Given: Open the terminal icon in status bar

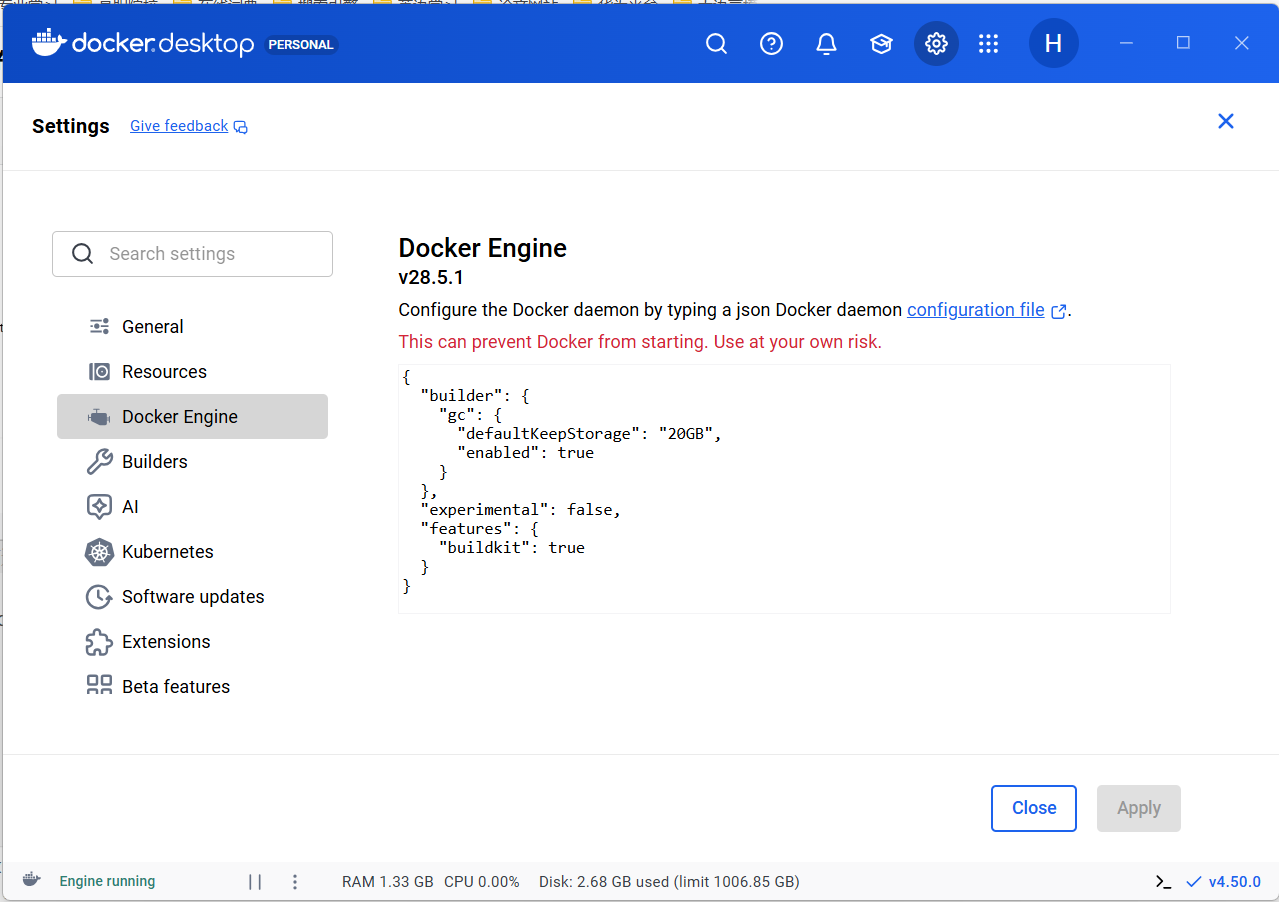Looking at the screenshot, I should 1163,881.
